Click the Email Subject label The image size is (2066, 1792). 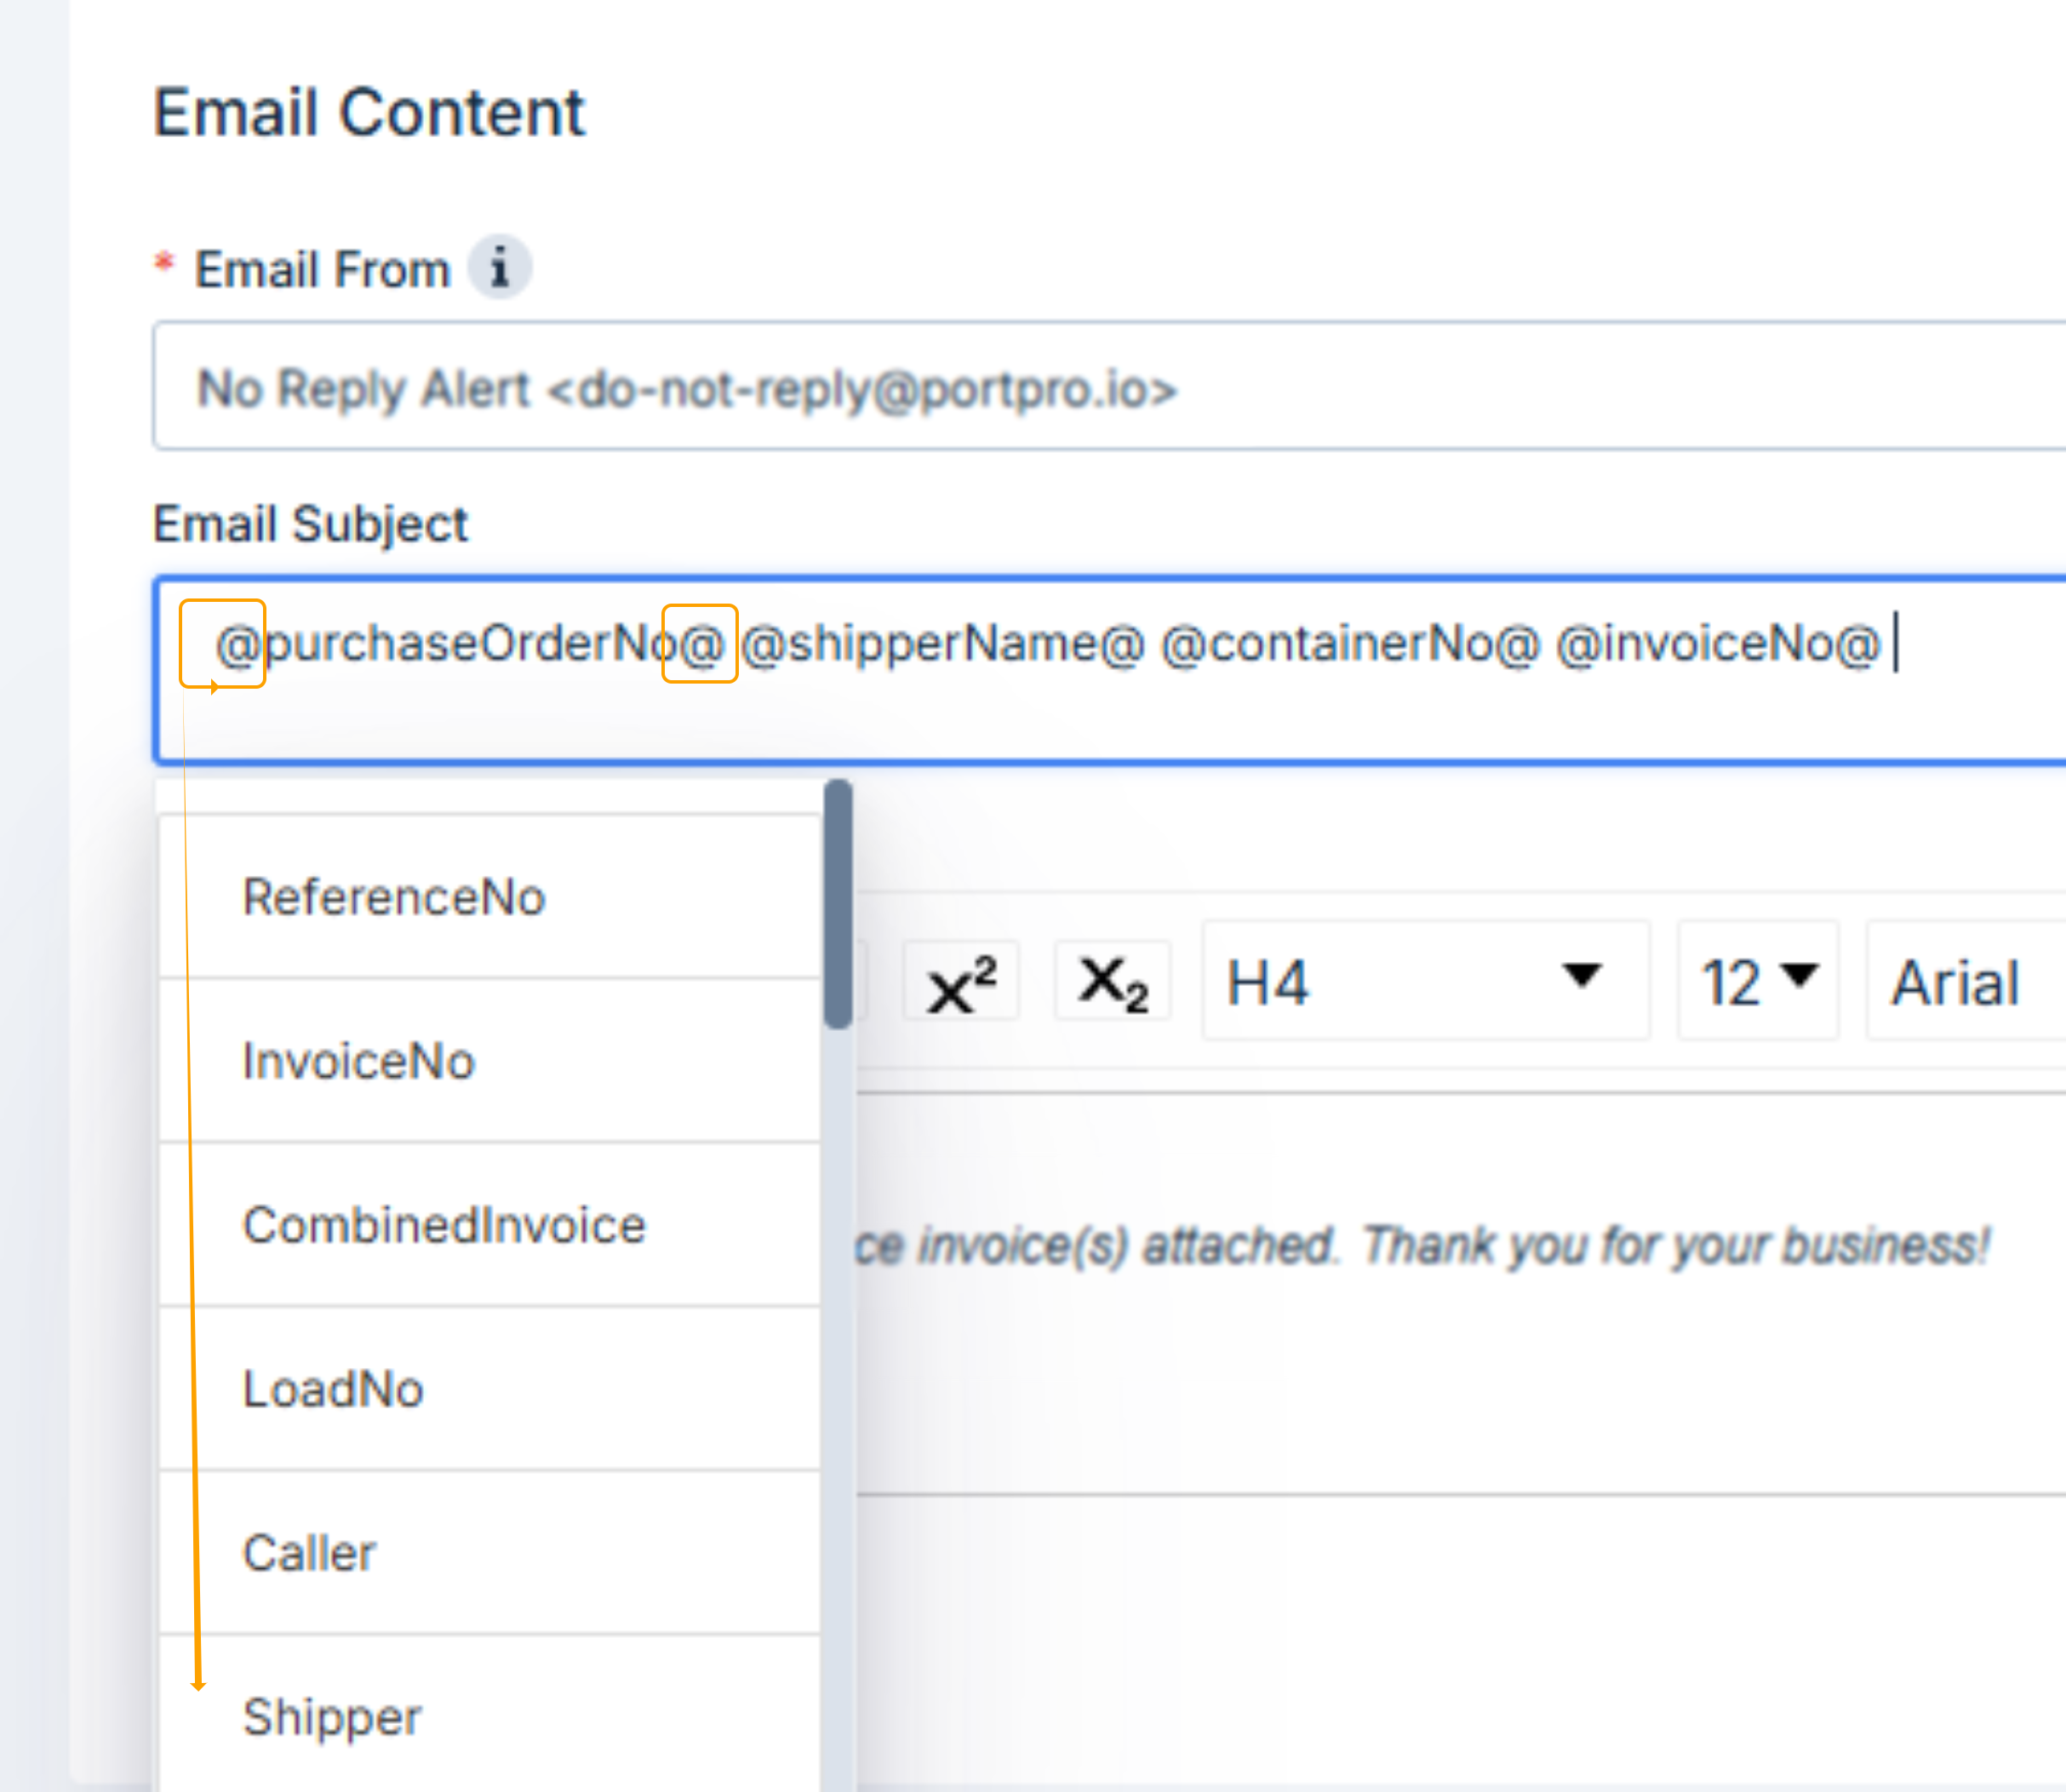(x=310, y=524)
